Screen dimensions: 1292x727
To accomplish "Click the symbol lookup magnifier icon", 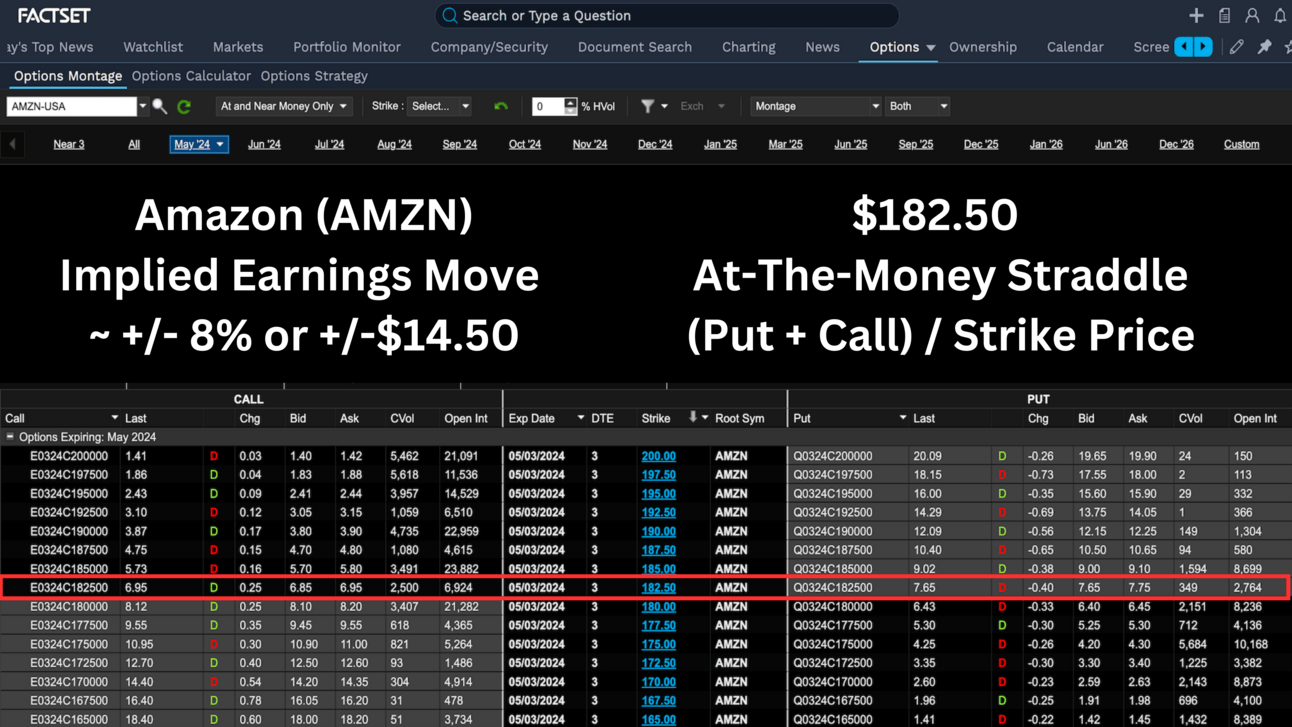I will (x=160, y=106).
